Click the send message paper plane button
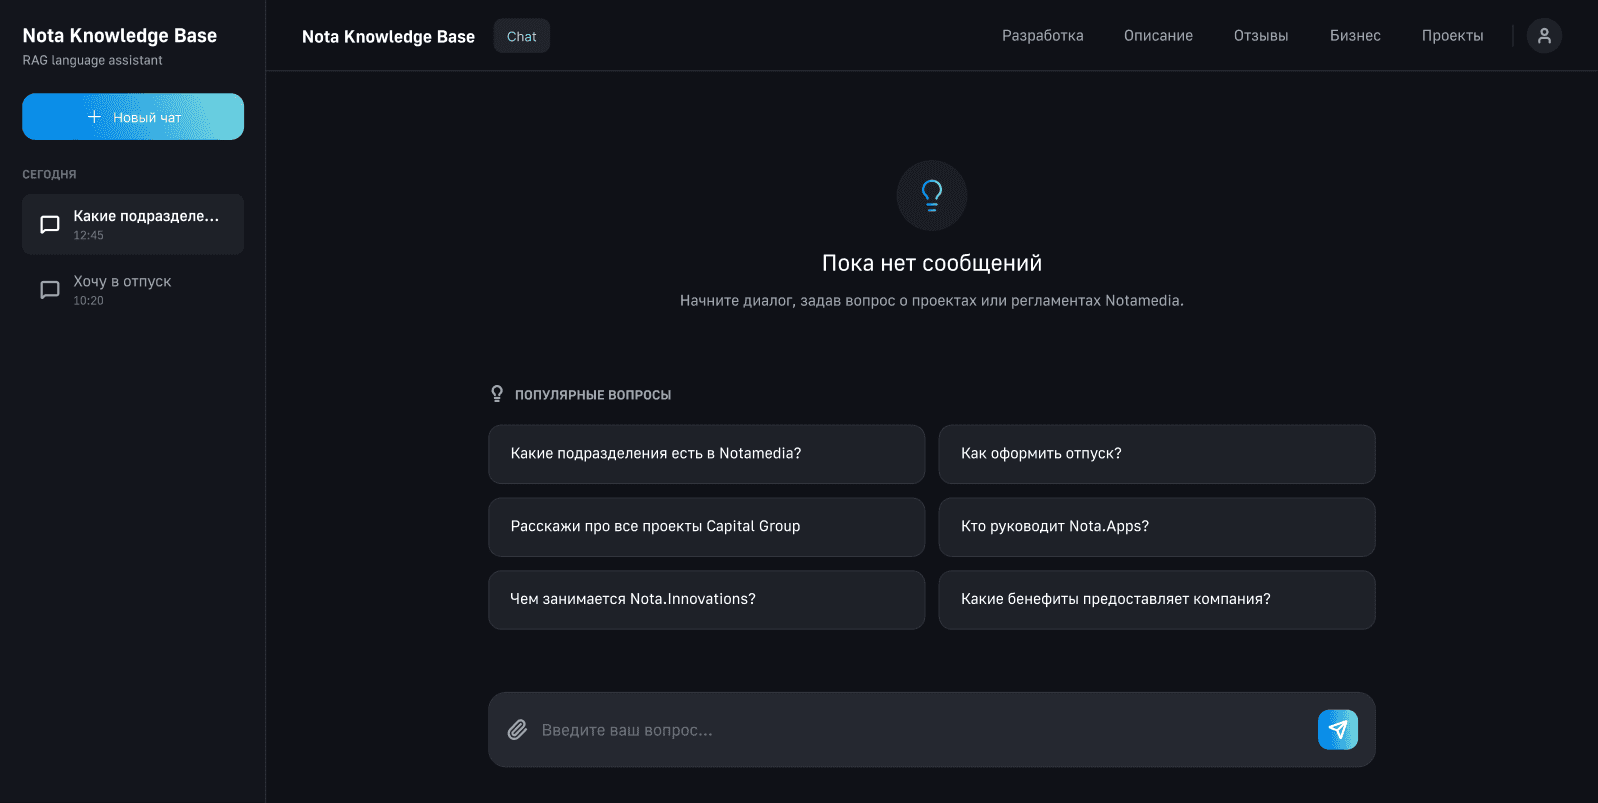Viewport: 1598px width, 803px height. point(1338,730)
